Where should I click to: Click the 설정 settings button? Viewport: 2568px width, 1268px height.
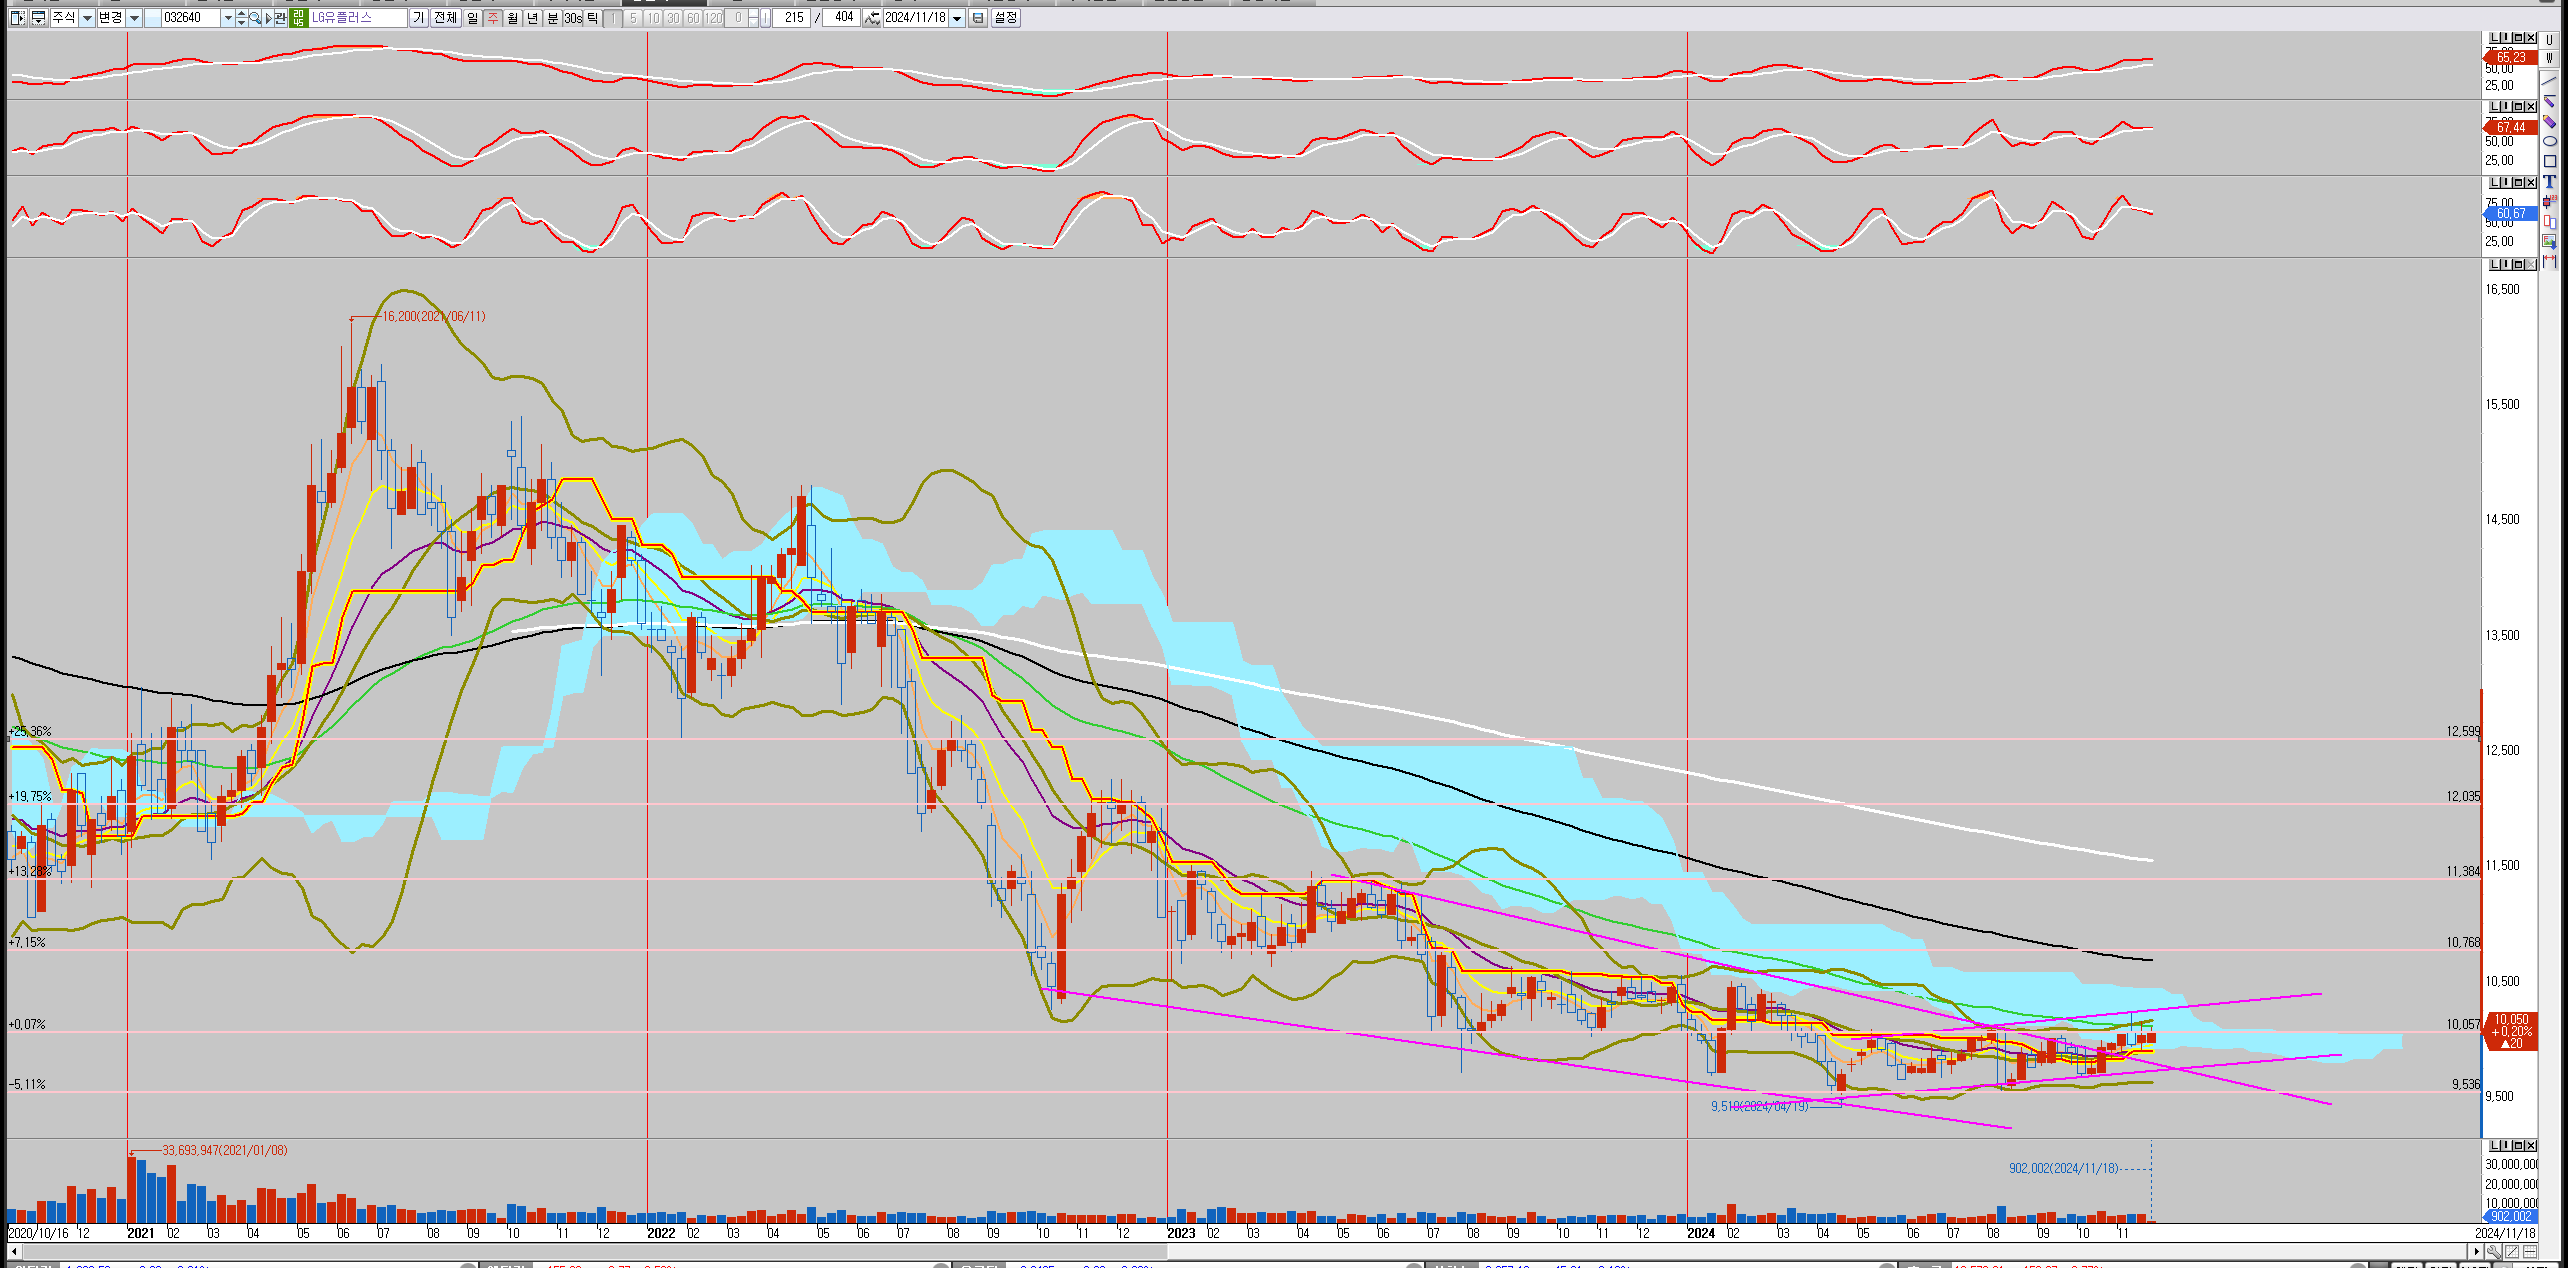pos(1005,18)
